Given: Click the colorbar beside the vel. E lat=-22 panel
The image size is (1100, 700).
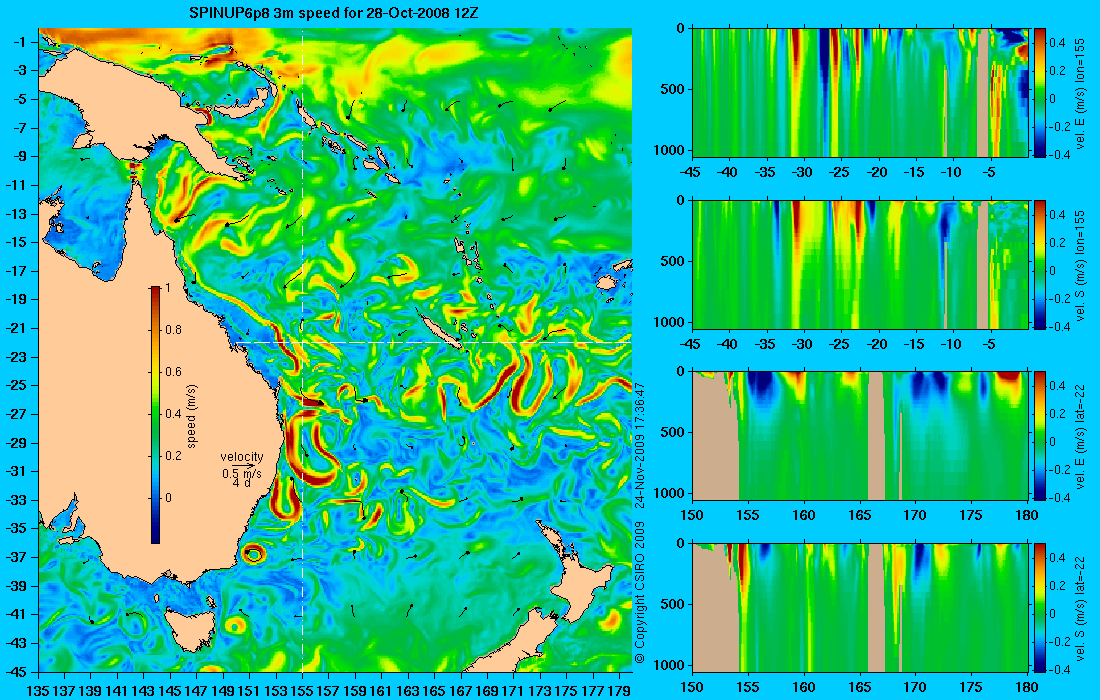Looking at the screenshot, I should [x=1040, y=436].
